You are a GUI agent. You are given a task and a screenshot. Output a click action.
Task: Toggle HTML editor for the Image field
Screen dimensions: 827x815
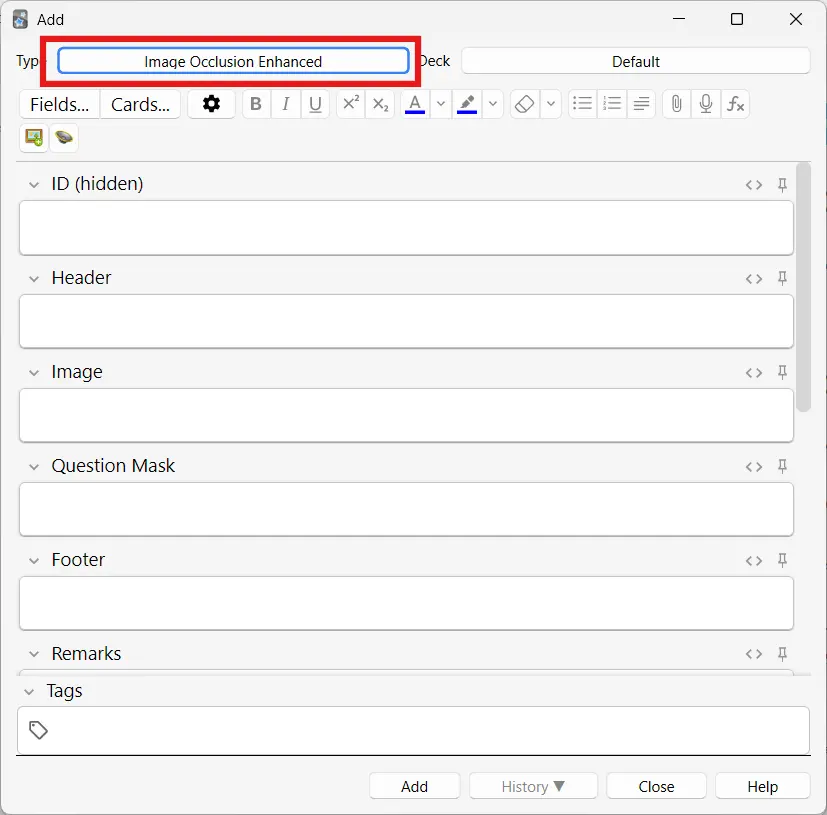click(754, 373)
